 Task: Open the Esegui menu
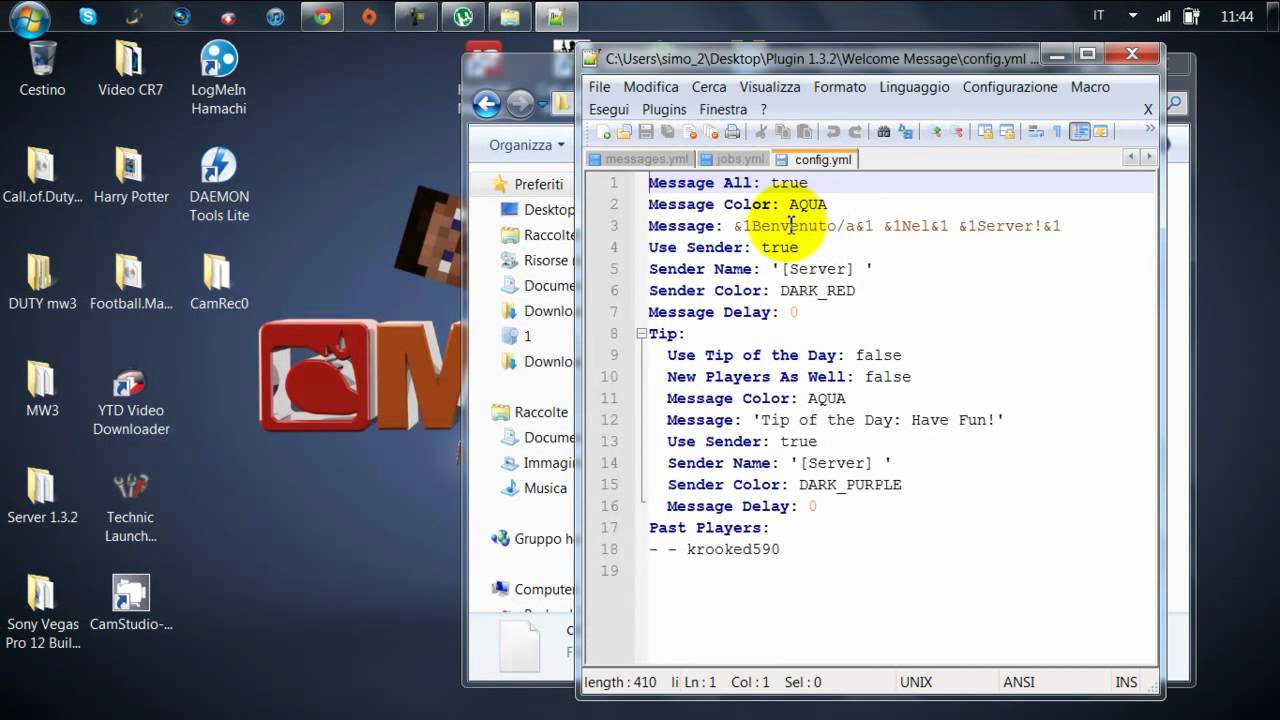click(x=609, y=109)
